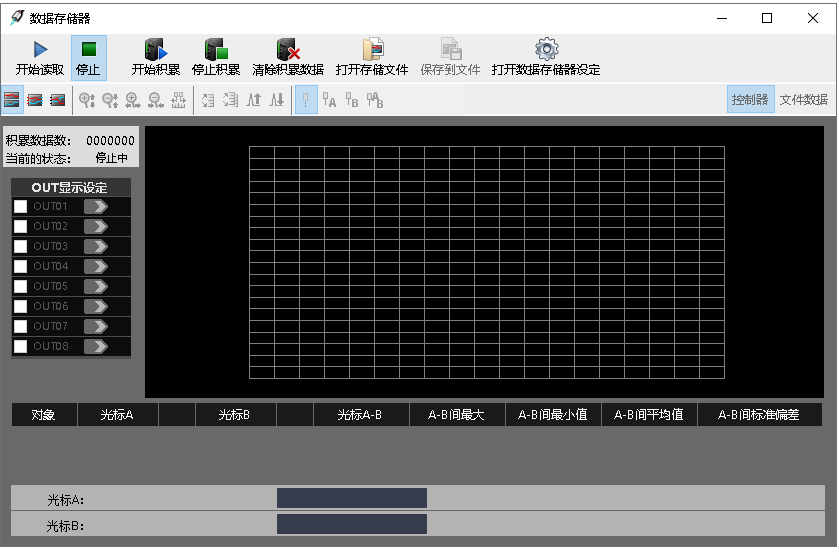The image size is (839, 552).
Task: Open the OUT07 chevron arrow
Action: (96, 327)
